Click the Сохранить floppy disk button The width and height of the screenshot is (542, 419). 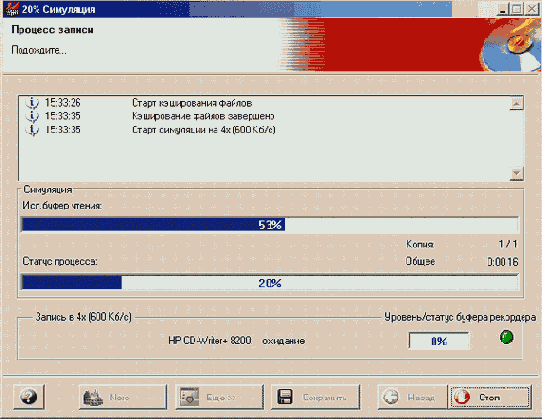point(315,397)
